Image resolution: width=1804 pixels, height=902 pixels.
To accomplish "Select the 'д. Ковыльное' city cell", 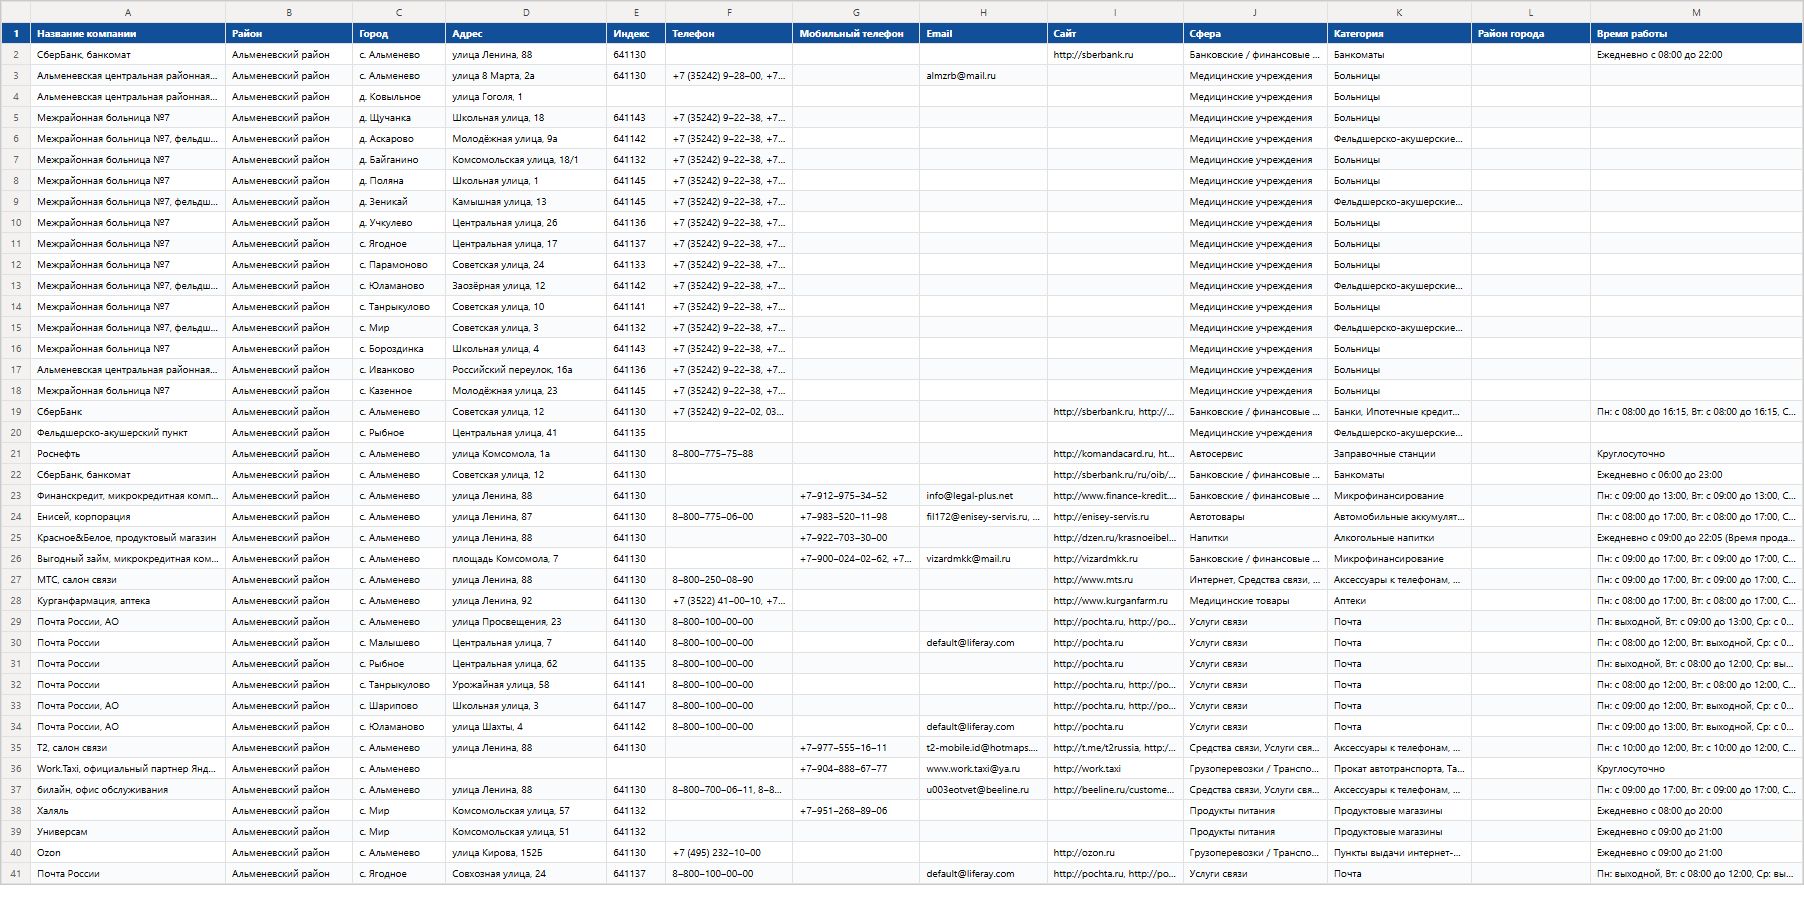I will point(399,97).
